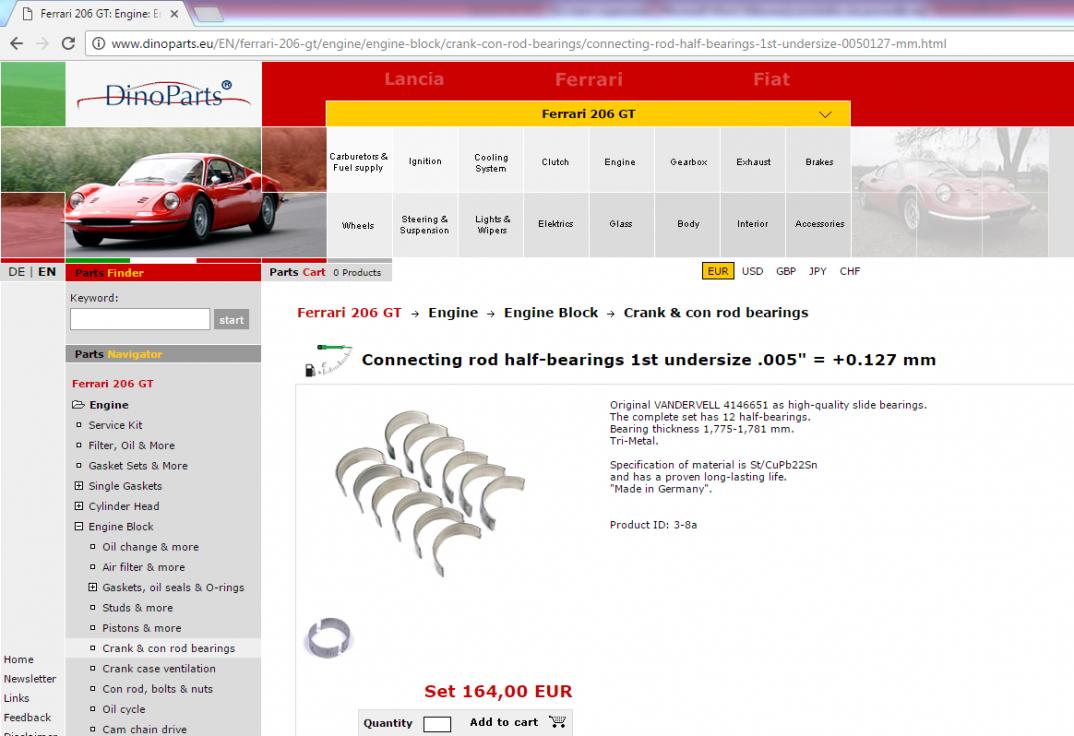
Task: Open the Accessories category tile
Action: click(819, 224)
